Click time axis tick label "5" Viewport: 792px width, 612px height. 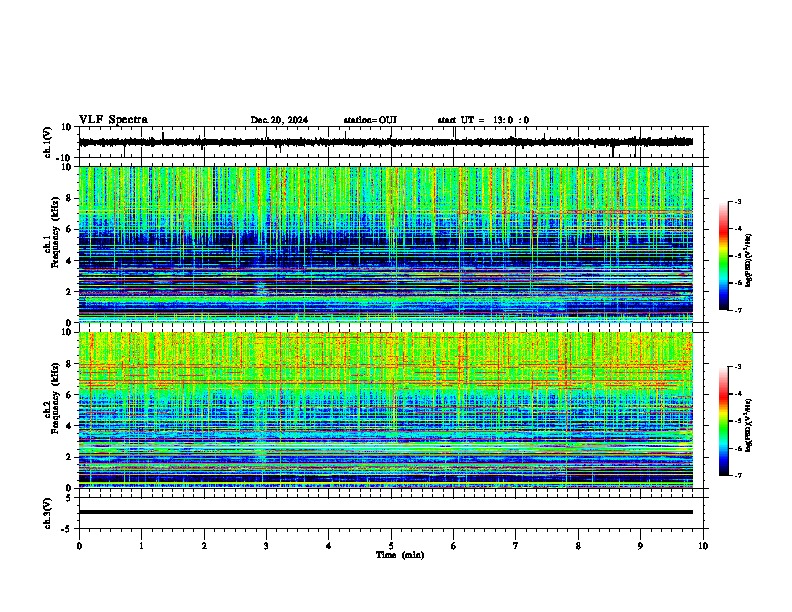[x=391, y=546]
